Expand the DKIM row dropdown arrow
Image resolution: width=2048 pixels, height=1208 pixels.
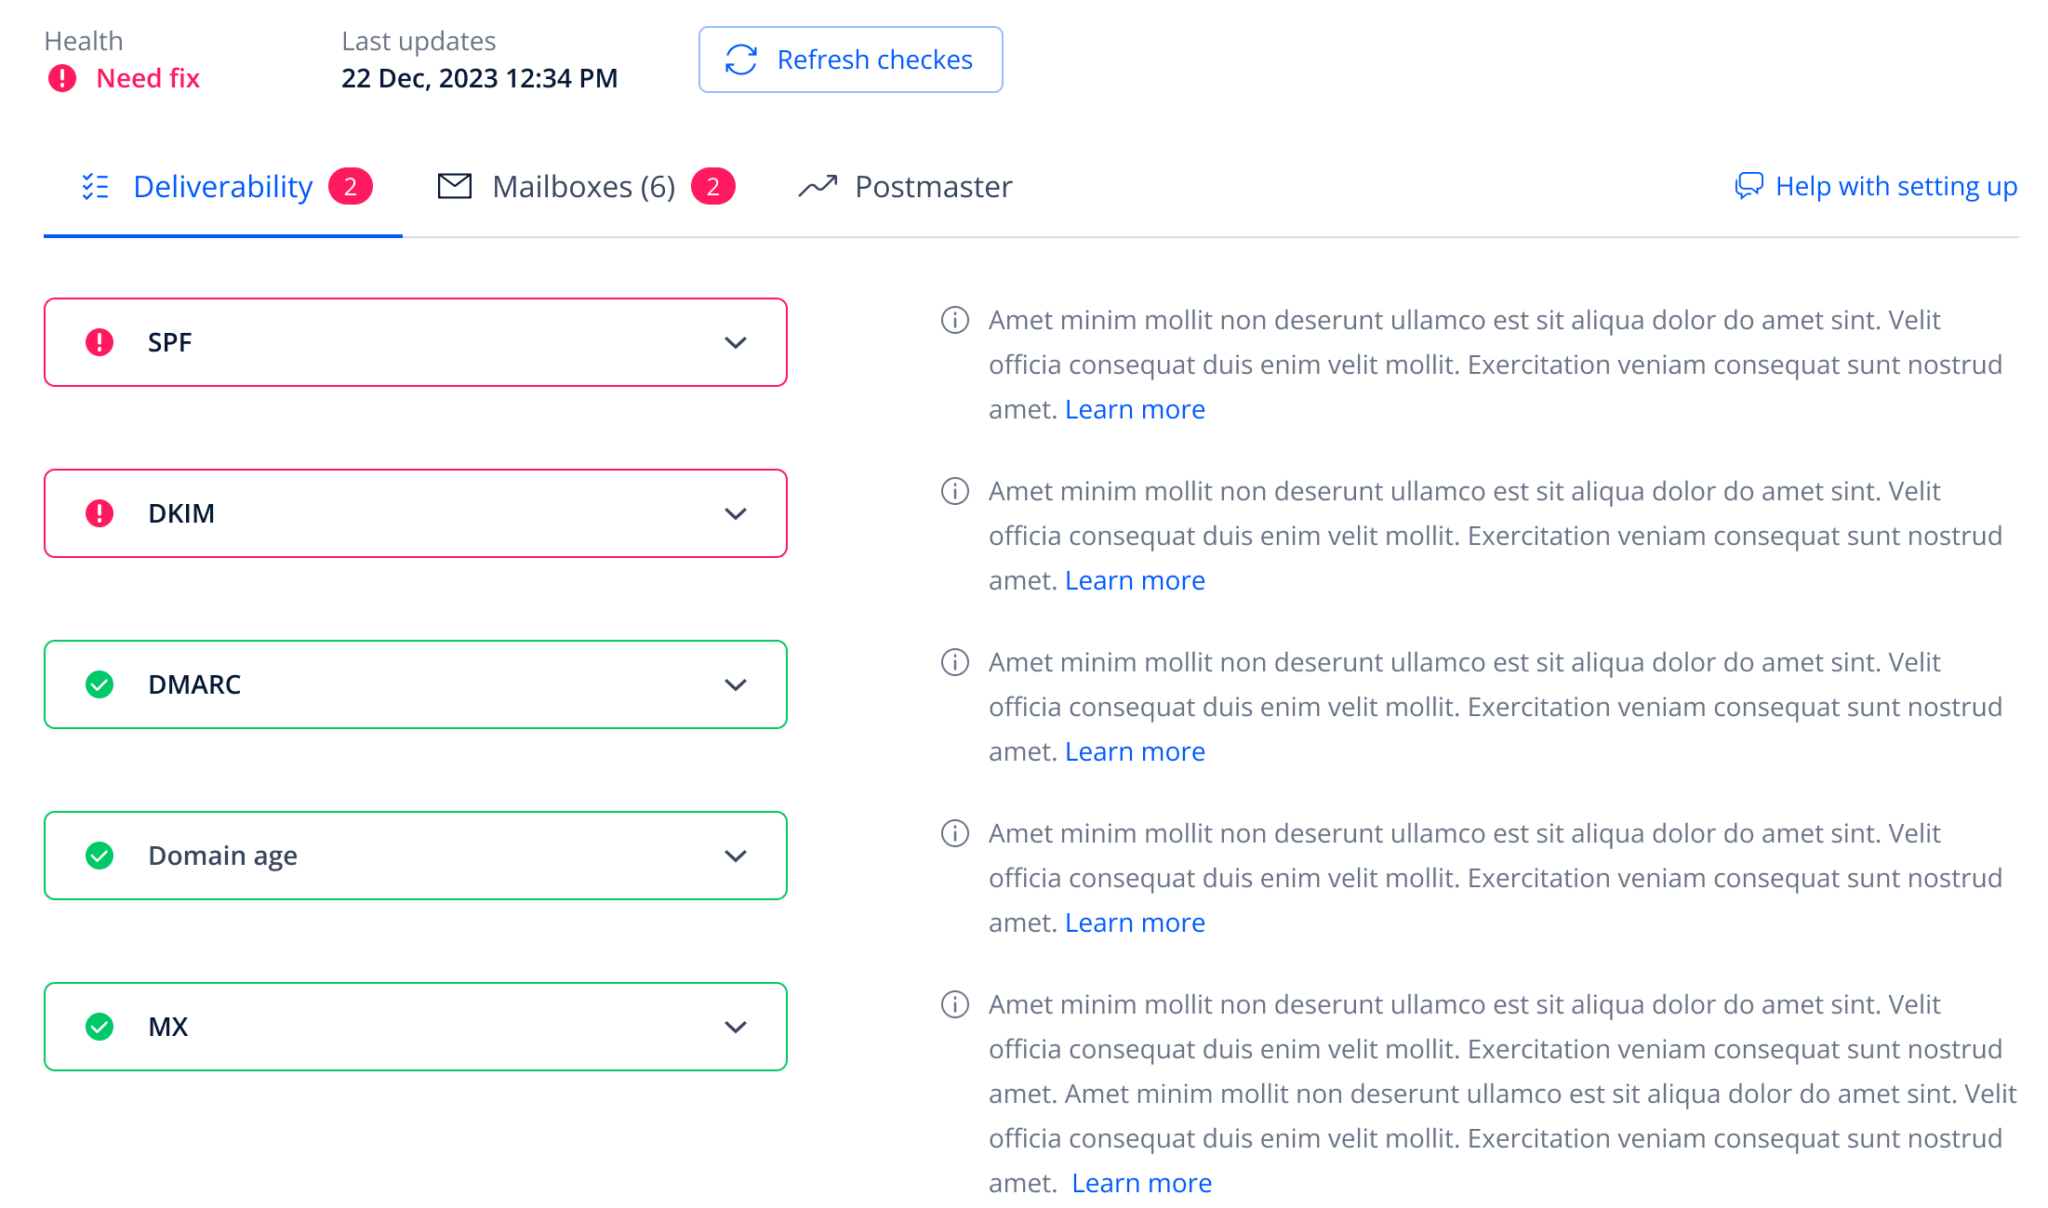735,514
